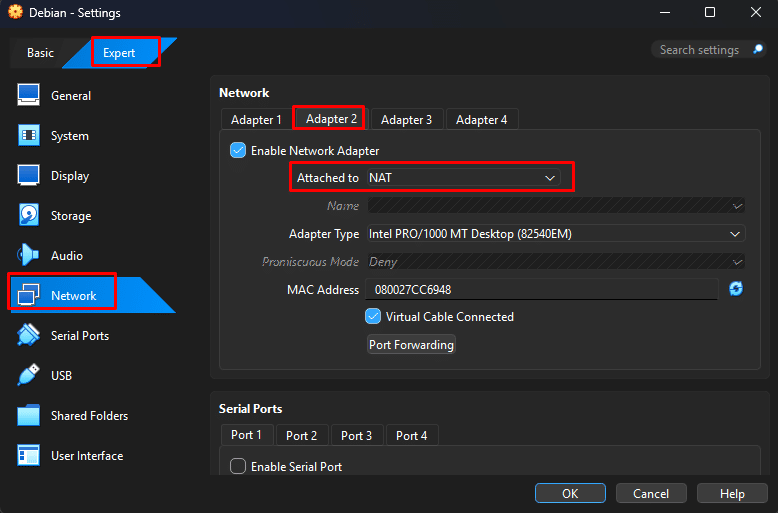Viewport: 778px width, 513px height.
Task: Select the System chip icon
Action: click(x=28, y=135)
